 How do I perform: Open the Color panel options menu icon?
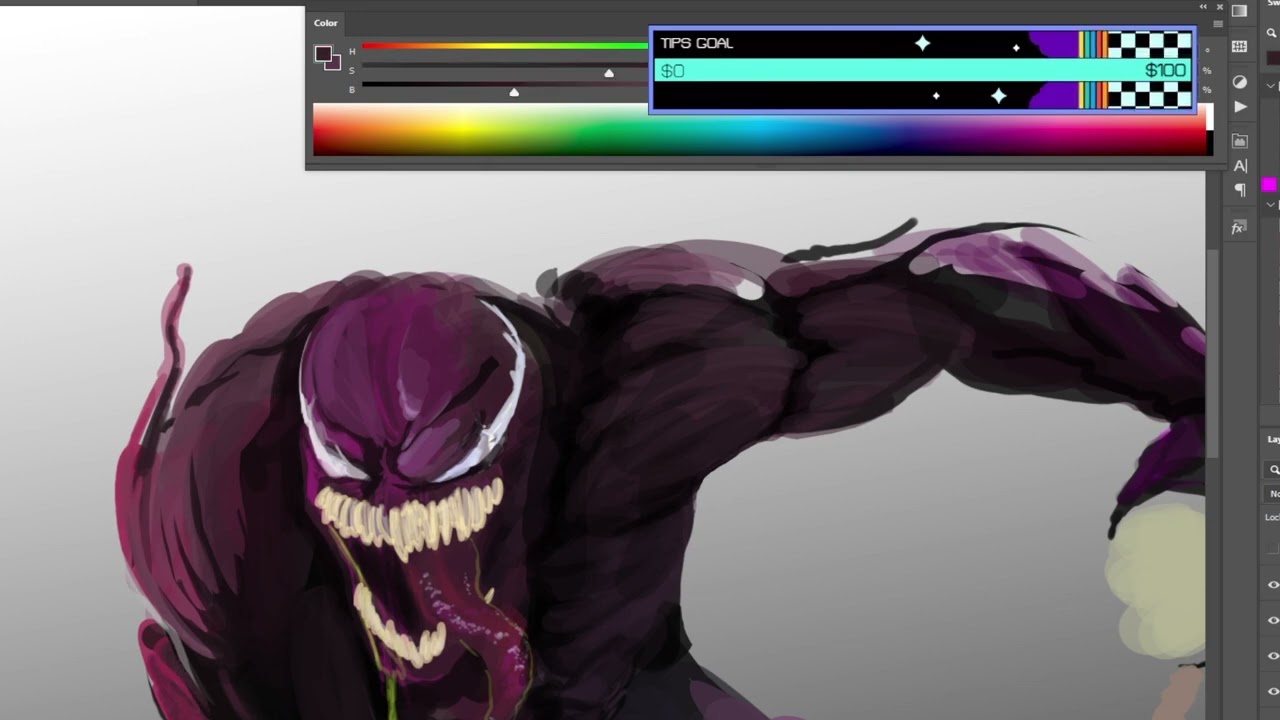point(1217,23)
